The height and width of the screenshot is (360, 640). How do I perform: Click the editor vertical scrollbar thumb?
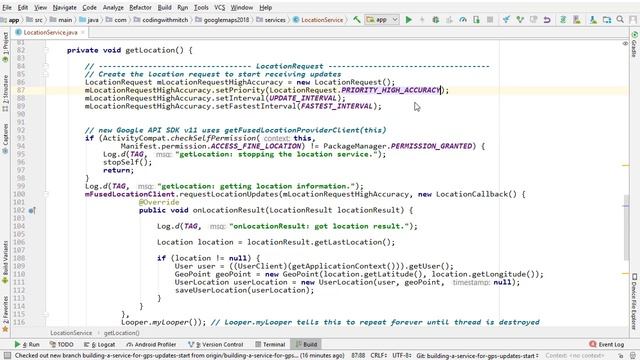626,228
